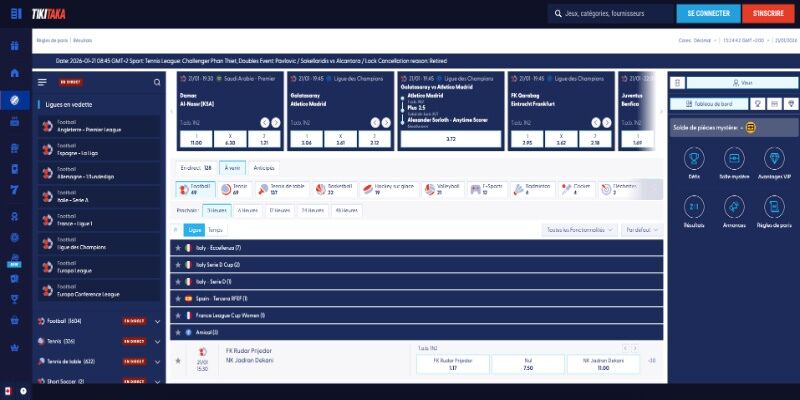Viewport: 800px width, 400px height.
Task: Favorite the Italy - Eccellenza league star
Action: (178, 247)
